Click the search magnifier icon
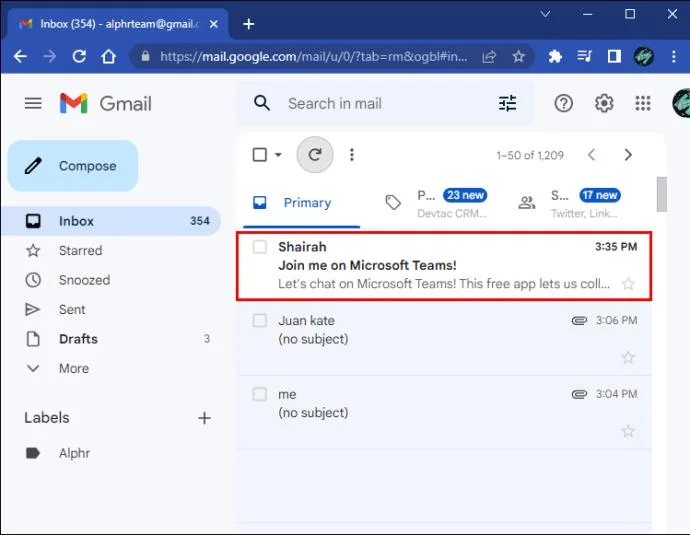The height and width of the screenshot is (535, 690). click(x=262, y=103)
